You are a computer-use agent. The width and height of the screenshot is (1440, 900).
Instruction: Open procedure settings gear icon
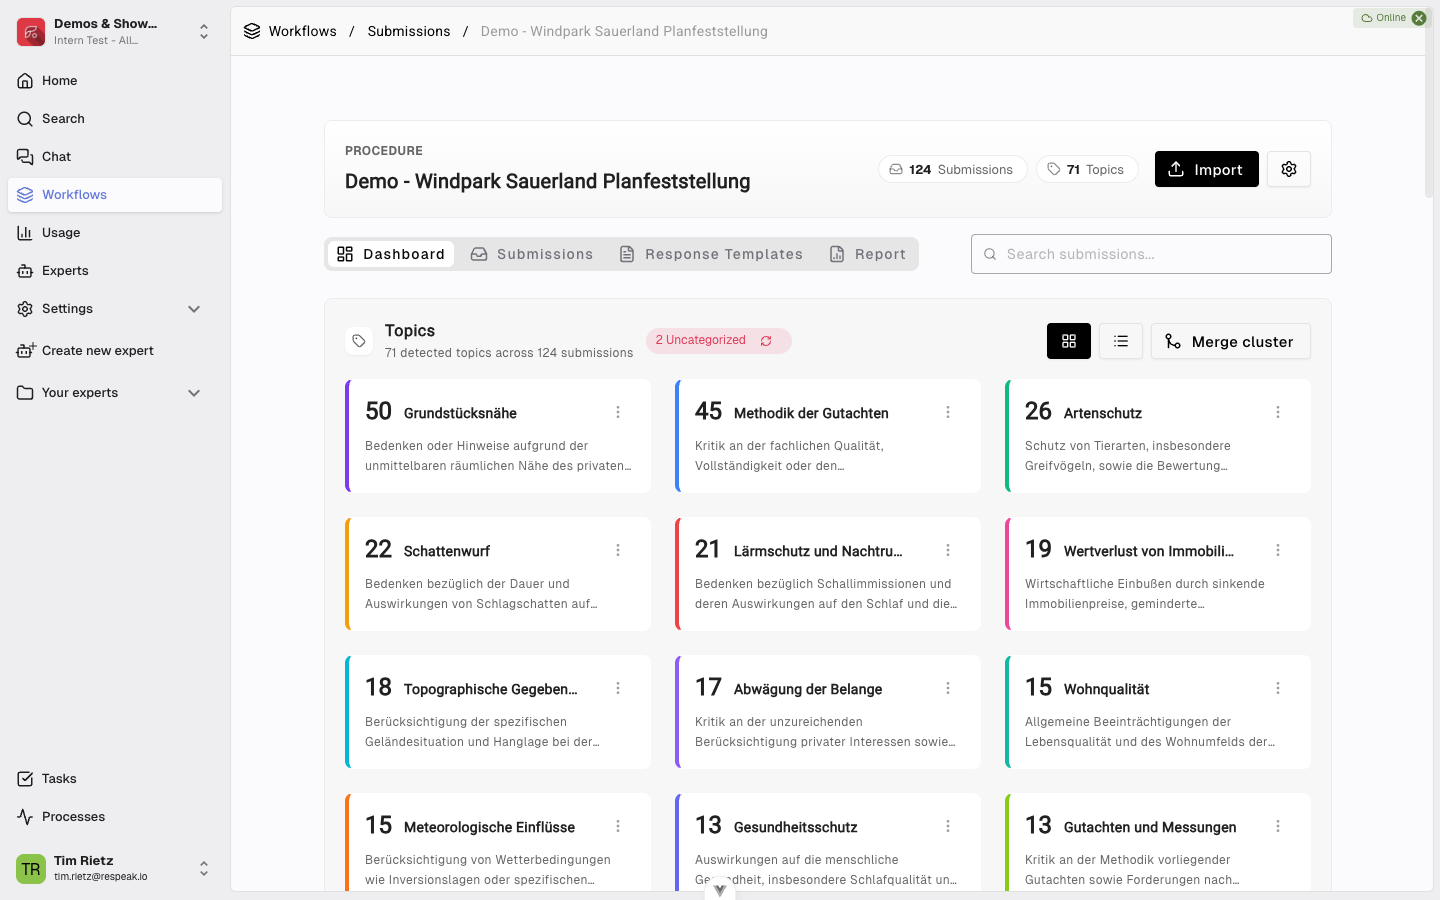tap(1289, 169)
